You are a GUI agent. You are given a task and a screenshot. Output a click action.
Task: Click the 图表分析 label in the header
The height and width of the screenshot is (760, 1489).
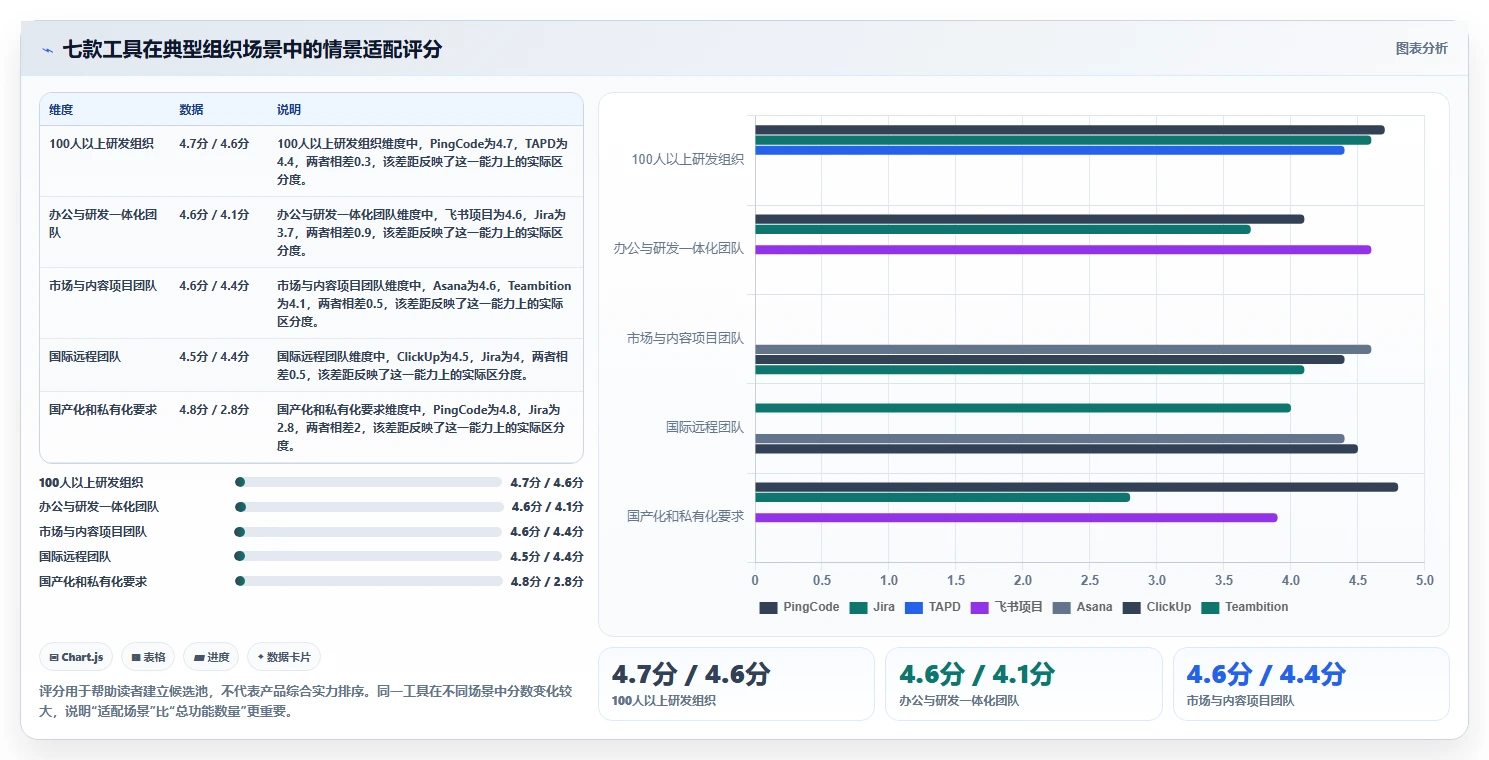1421,49
